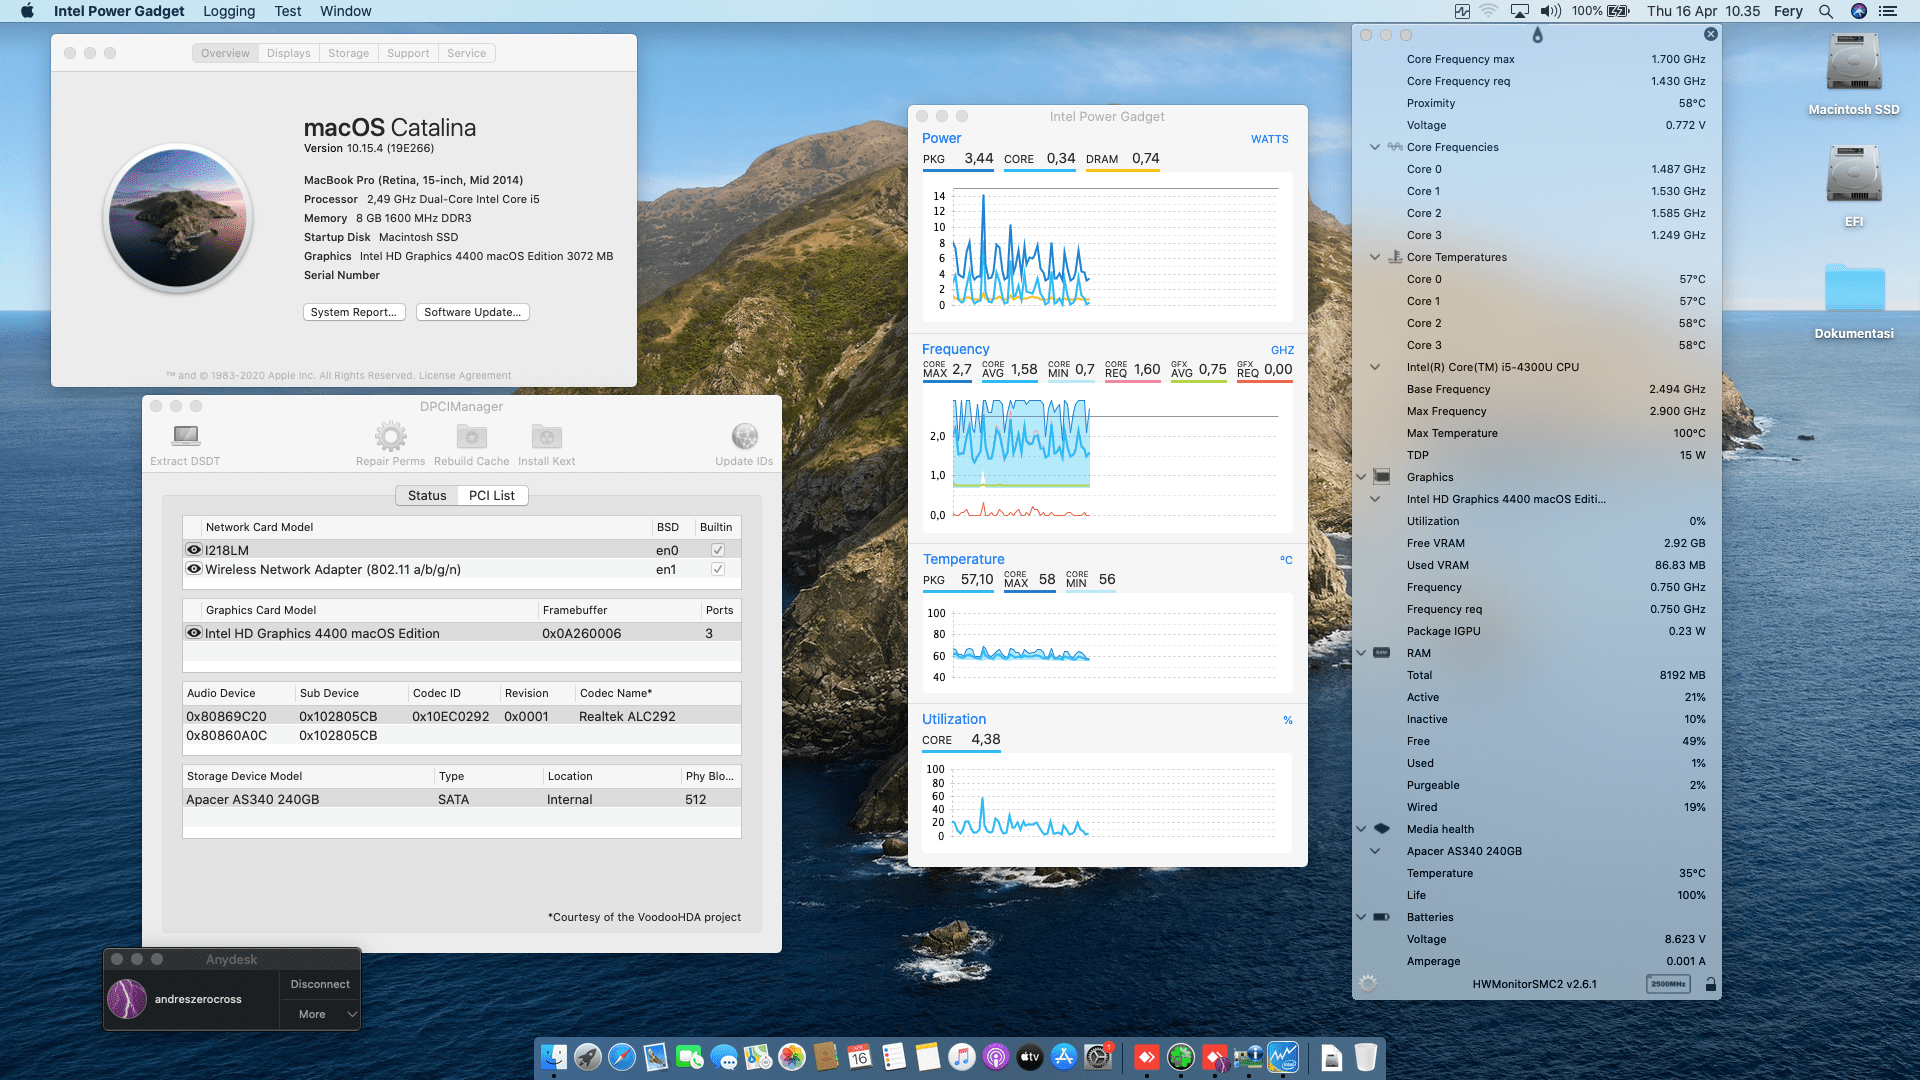This screenshot has width=1920, height=1080.
Task: Open the Storage tab in About This Mac
Action: 348,53
